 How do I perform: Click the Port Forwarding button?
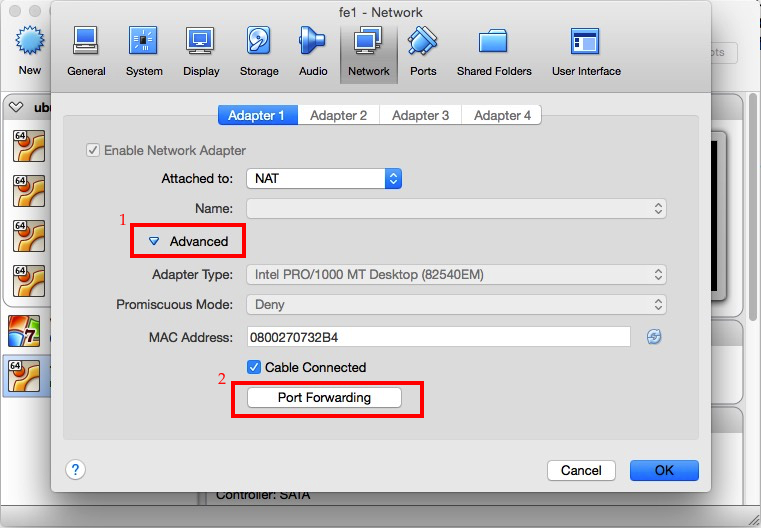pyautogui.click(x=324, y=398)
